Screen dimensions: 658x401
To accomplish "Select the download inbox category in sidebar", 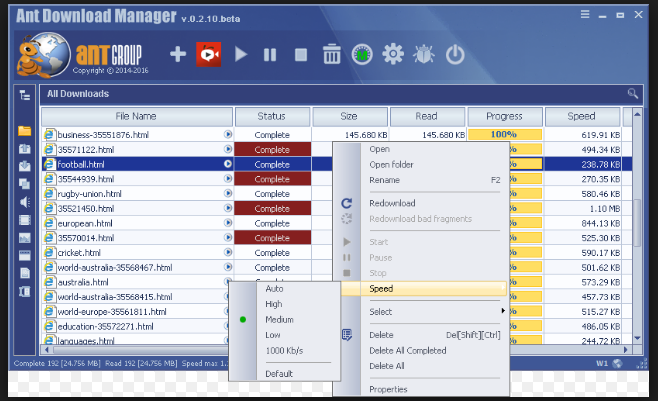I will (24, 166).
